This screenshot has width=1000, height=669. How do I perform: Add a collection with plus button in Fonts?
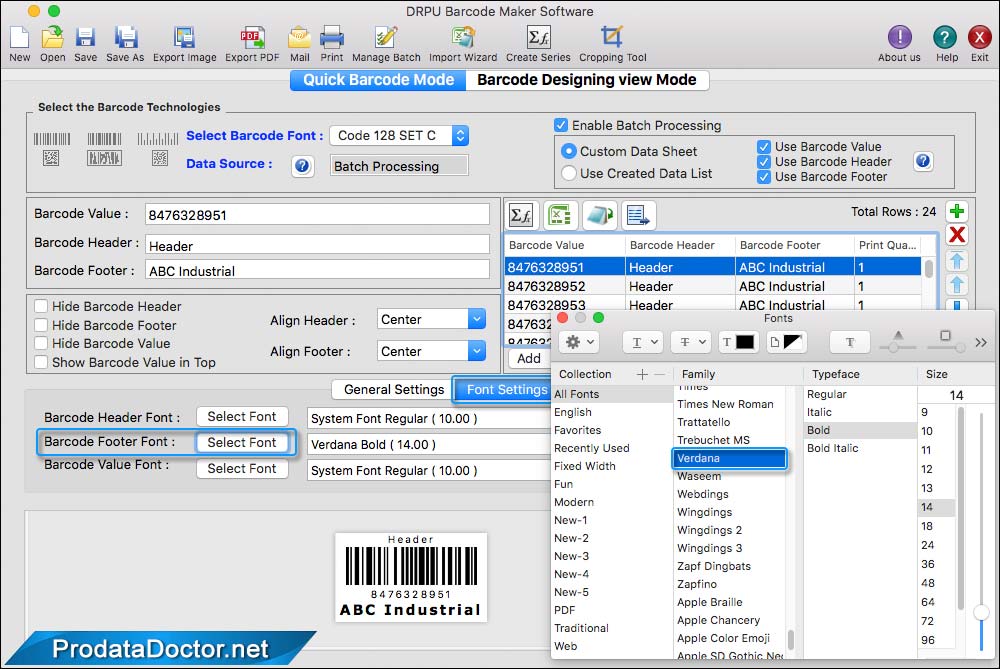point(642,374)
